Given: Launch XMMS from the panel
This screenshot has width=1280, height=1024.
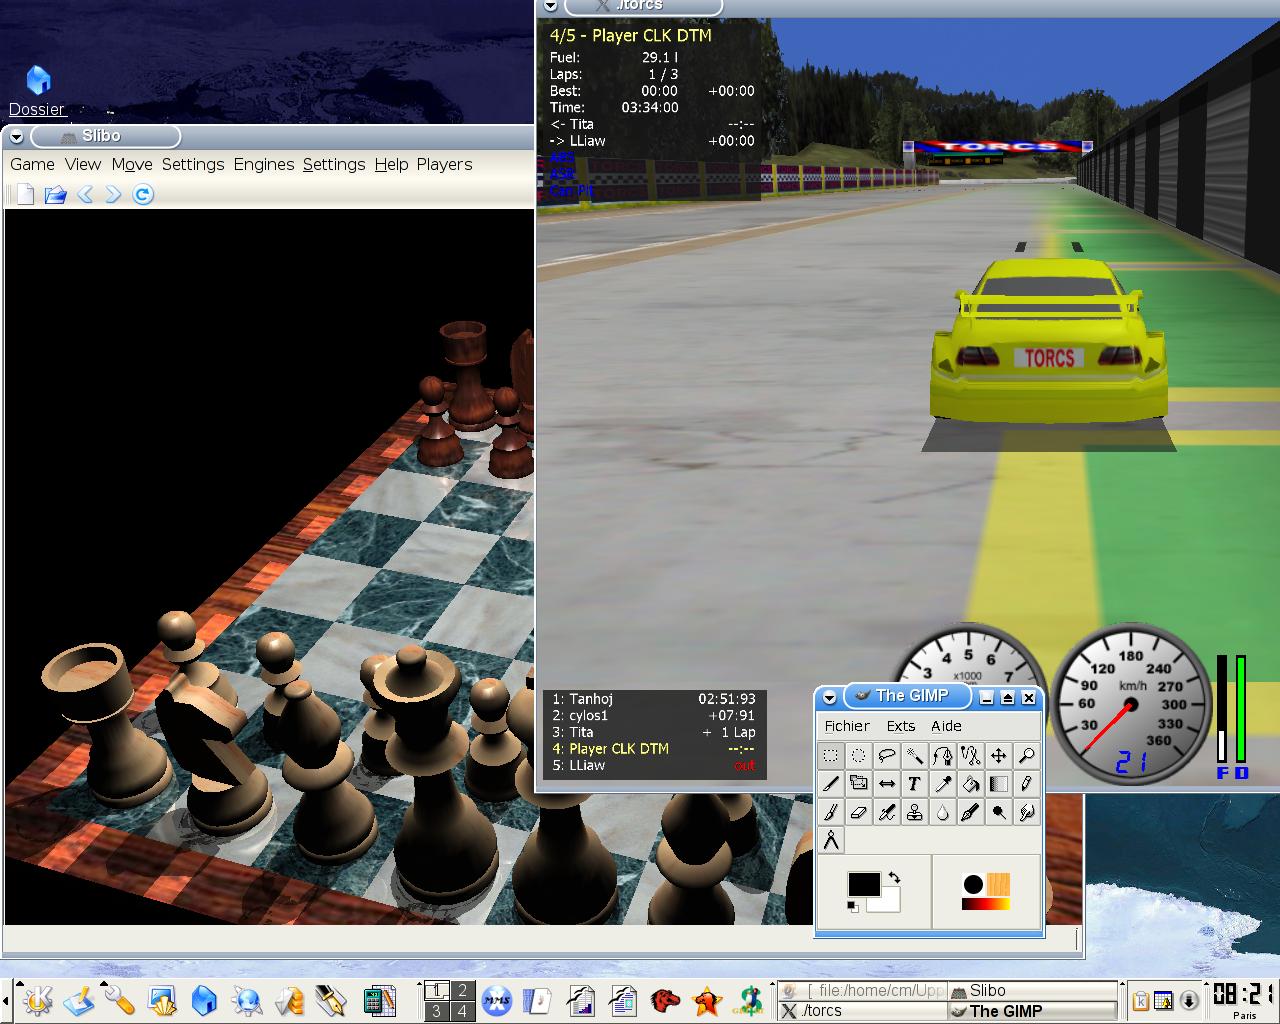Looking at the screenshot, I should click(497, 1000).
